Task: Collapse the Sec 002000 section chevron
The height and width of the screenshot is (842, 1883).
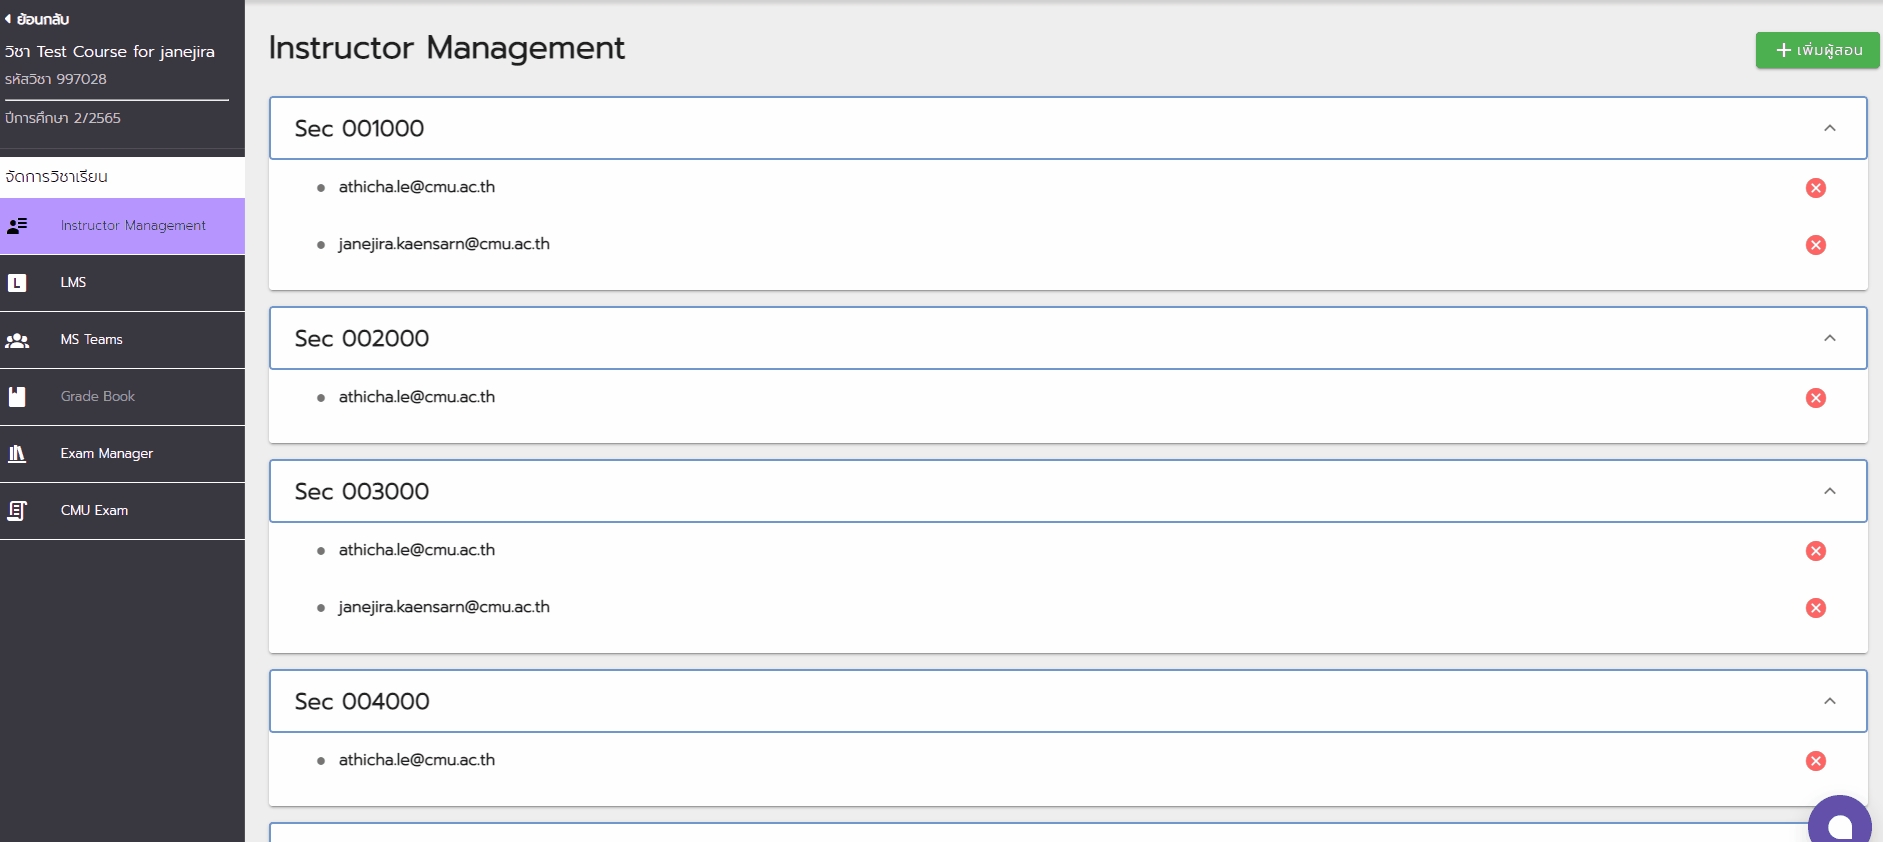Action: pos(1830,338)
